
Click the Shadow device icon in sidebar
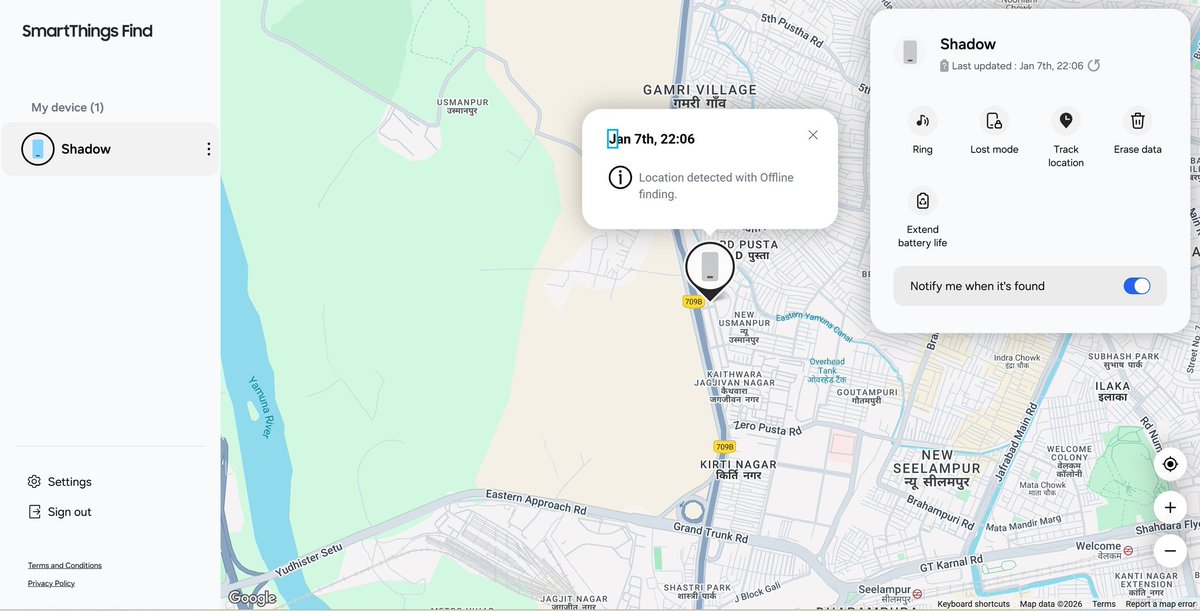pos(38,149)
